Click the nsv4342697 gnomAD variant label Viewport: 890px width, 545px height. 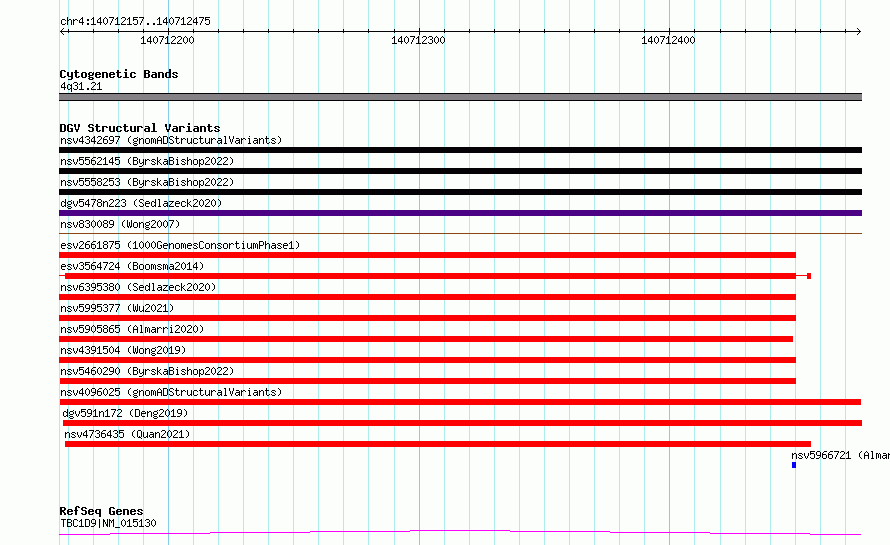171,140
